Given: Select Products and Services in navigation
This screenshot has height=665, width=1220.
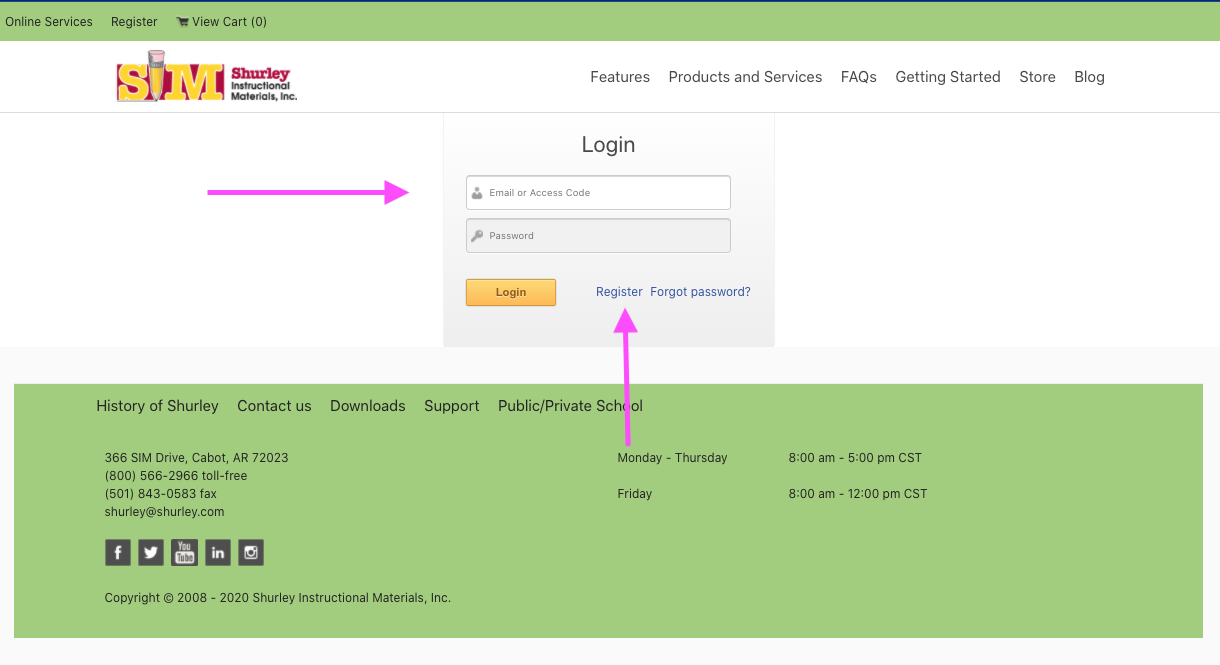Looking at the screenshot, I should (745, 77).
